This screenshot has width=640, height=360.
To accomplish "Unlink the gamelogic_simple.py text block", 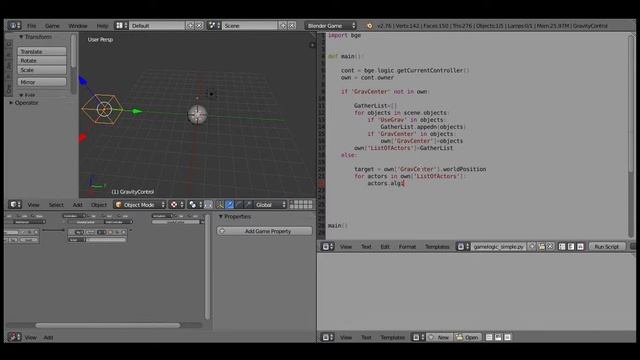I will [x=550, y=247].
